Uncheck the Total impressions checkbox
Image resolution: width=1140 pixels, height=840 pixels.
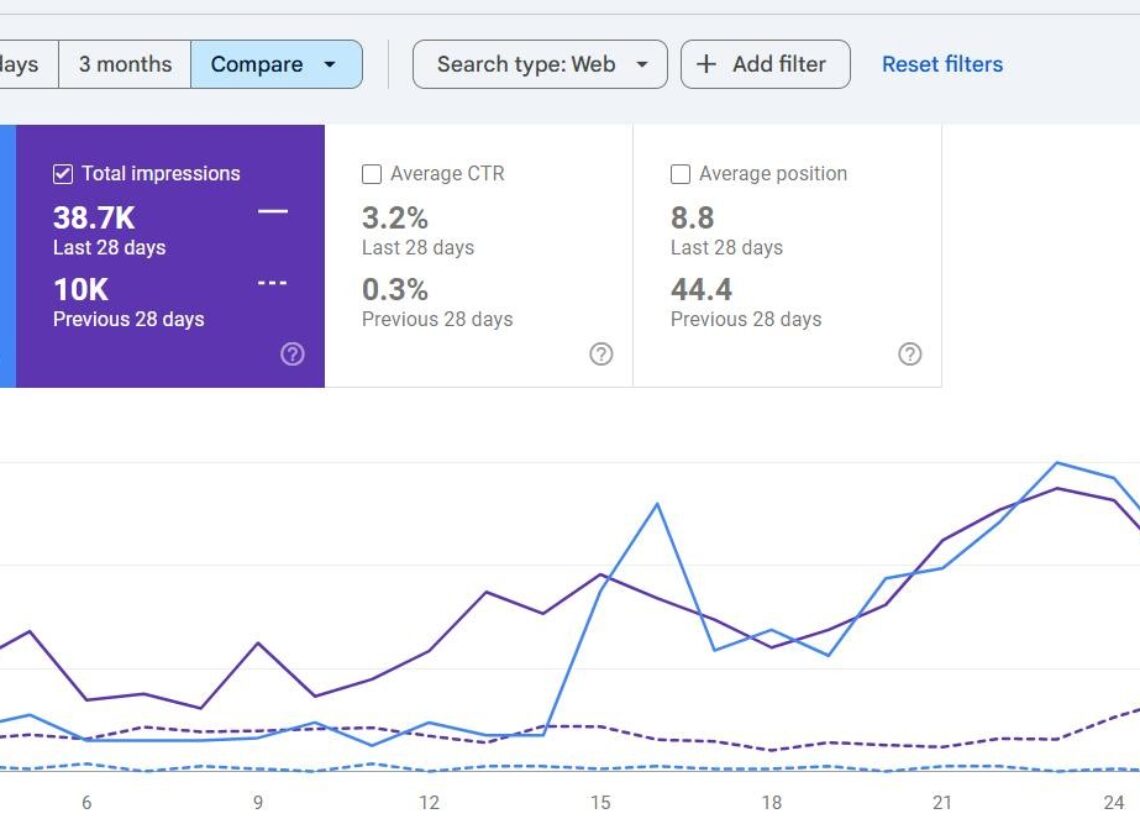click(62, 172)
